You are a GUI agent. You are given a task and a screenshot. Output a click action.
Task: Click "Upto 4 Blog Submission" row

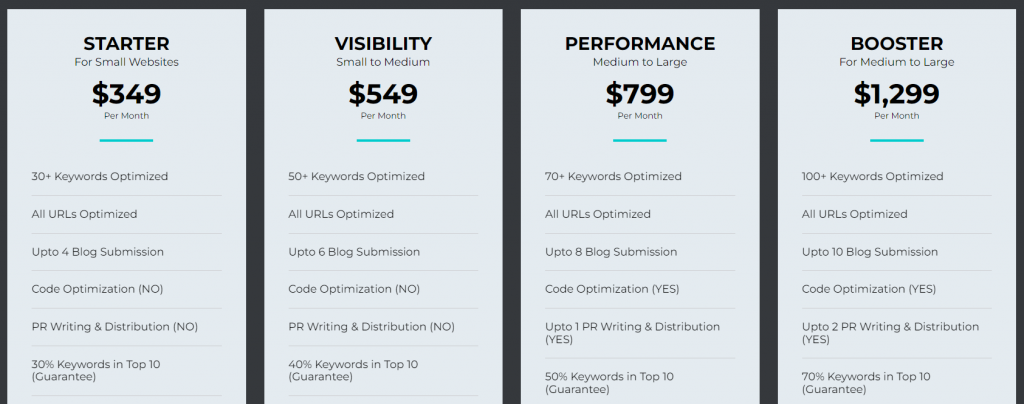click(98, 252)
